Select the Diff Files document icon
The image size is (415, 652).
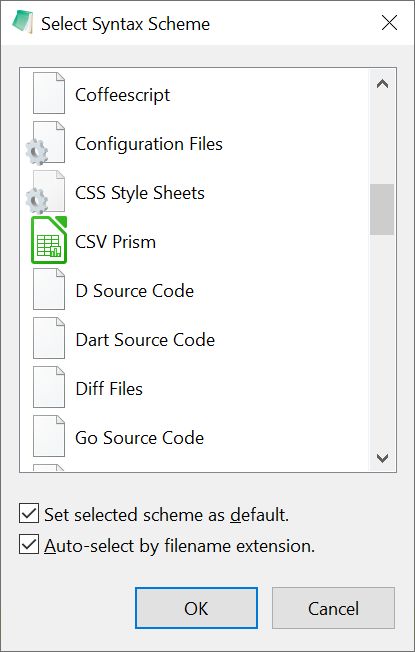pos(49,387)
